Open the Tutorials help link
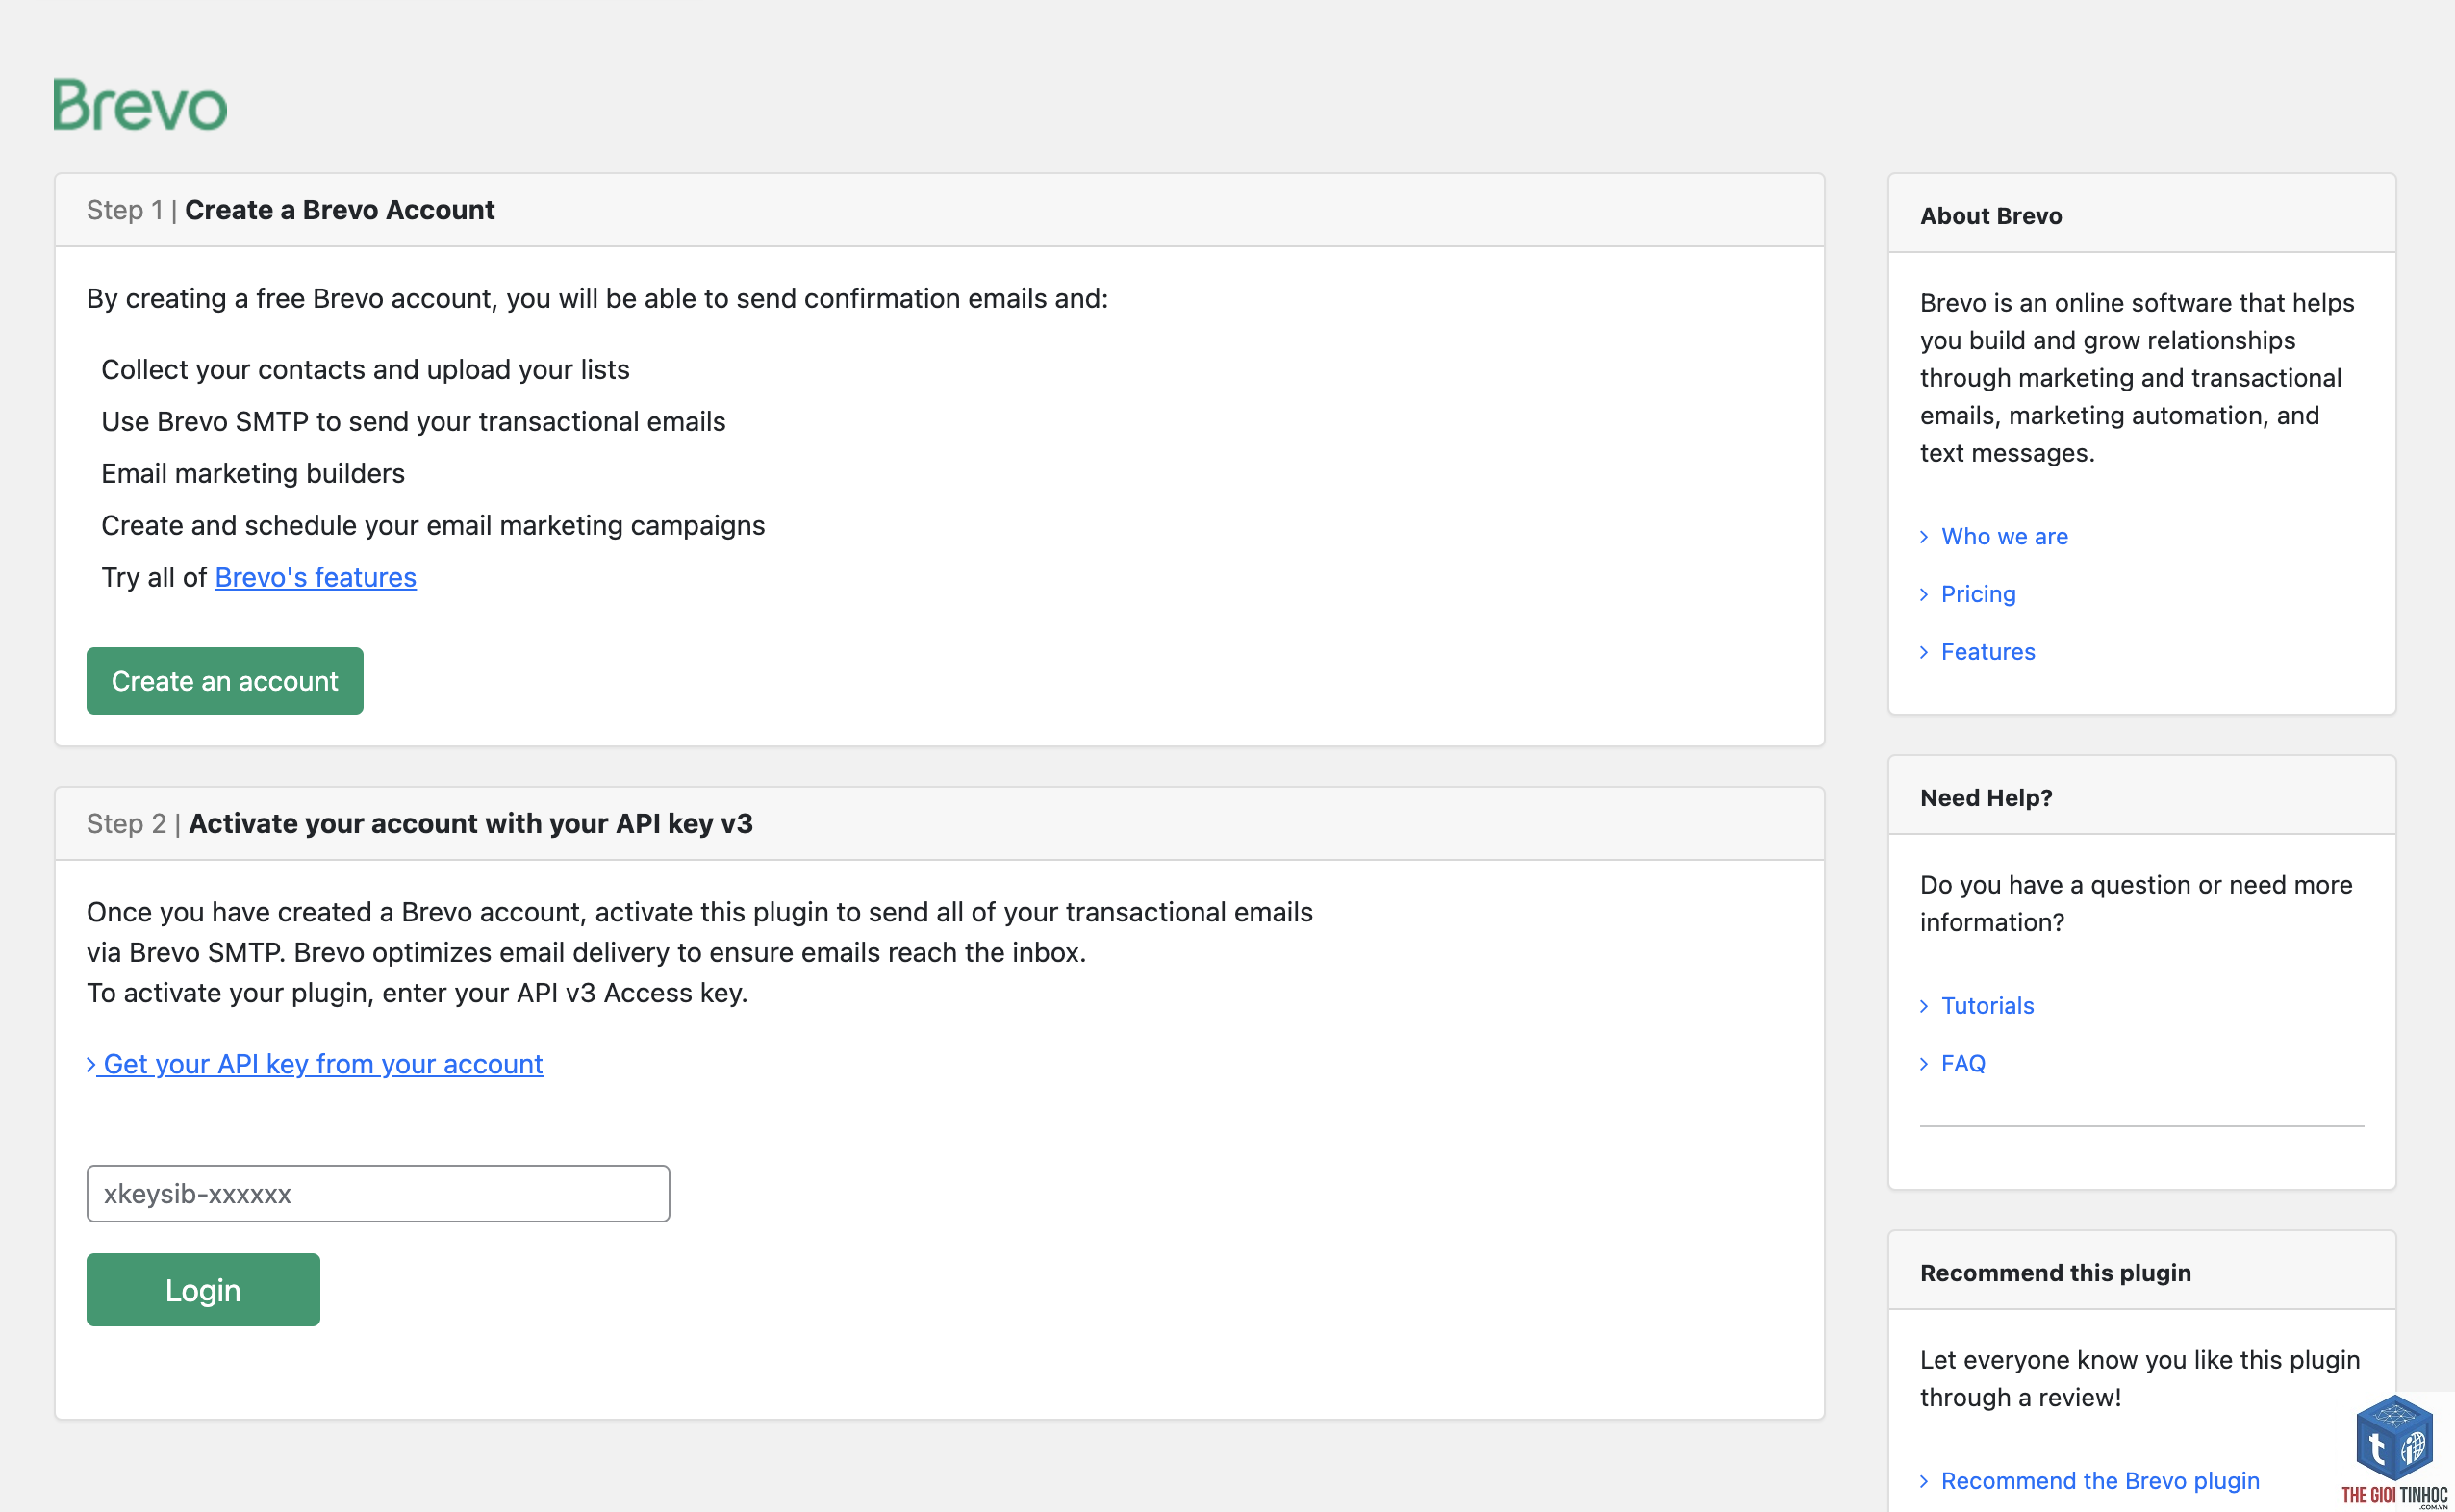Viewport: 2455px width, 1512px height. [x=1987, y=1006]
